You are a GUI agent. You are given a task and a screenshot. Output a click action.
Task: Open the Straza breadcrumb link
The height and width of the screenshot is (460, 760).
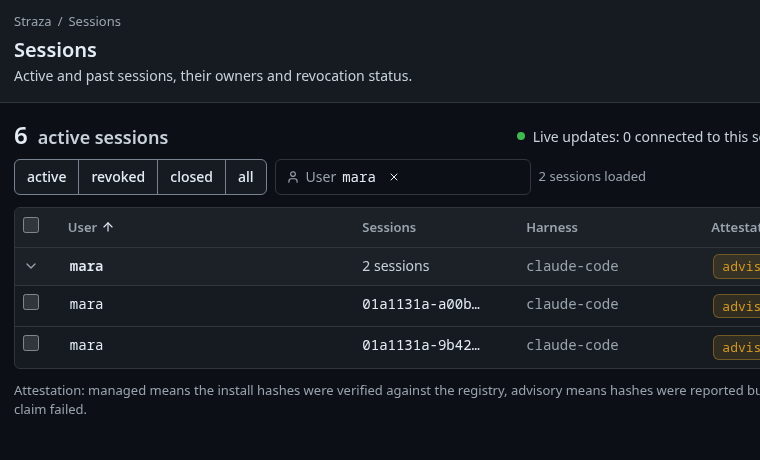pyautogui.click(x=32, y=22)
